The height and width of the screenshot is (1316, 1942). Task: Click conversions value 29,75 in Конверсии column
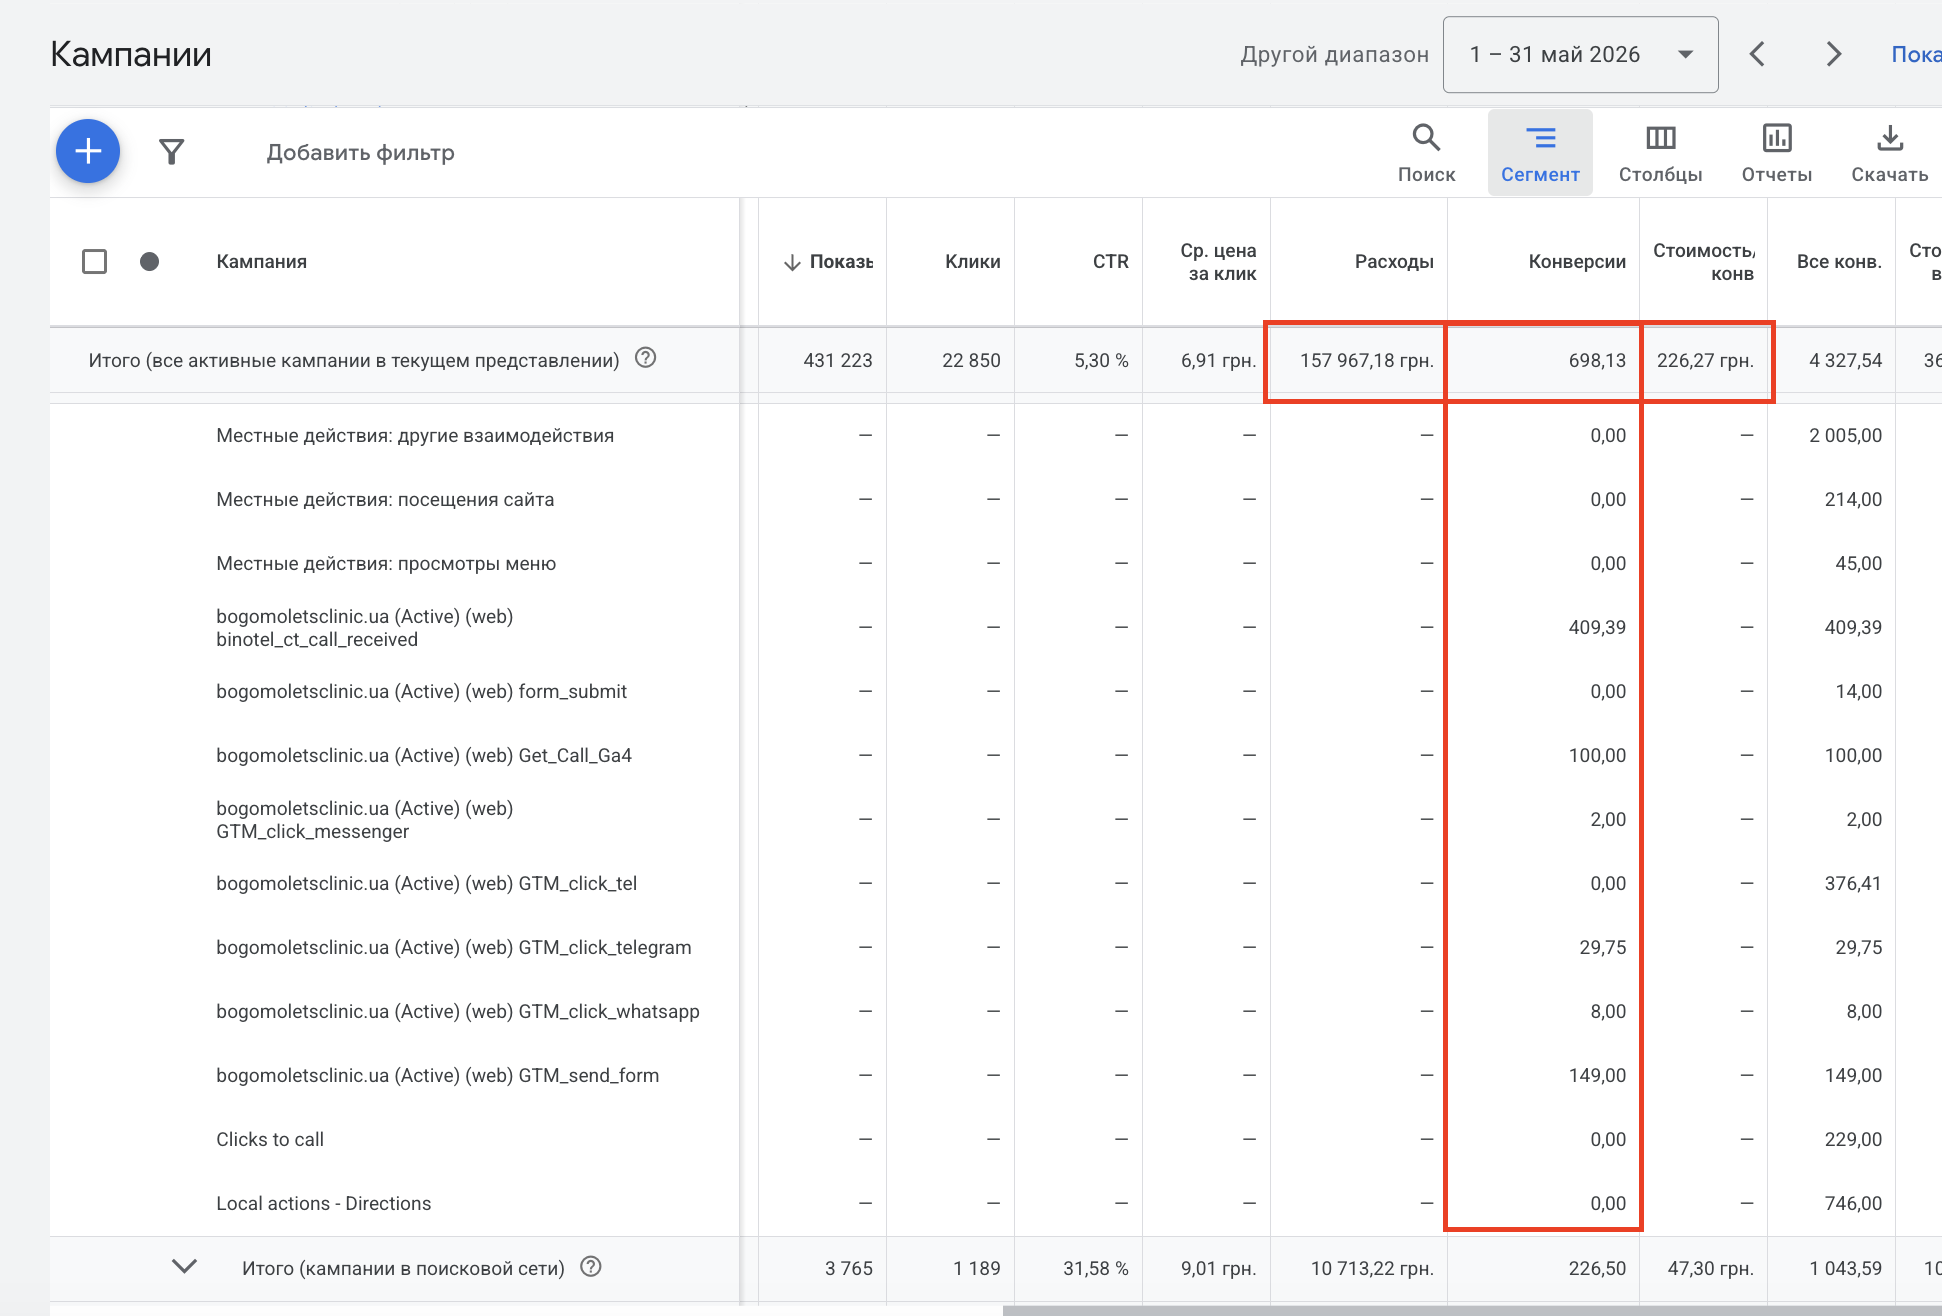(1602, 947)
